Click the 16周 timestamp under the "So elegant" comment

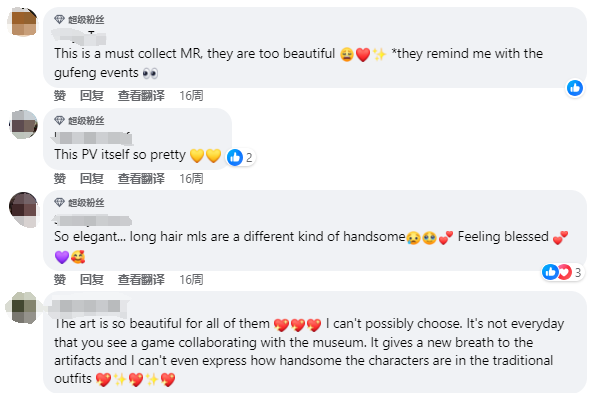(x=191, y=279)
